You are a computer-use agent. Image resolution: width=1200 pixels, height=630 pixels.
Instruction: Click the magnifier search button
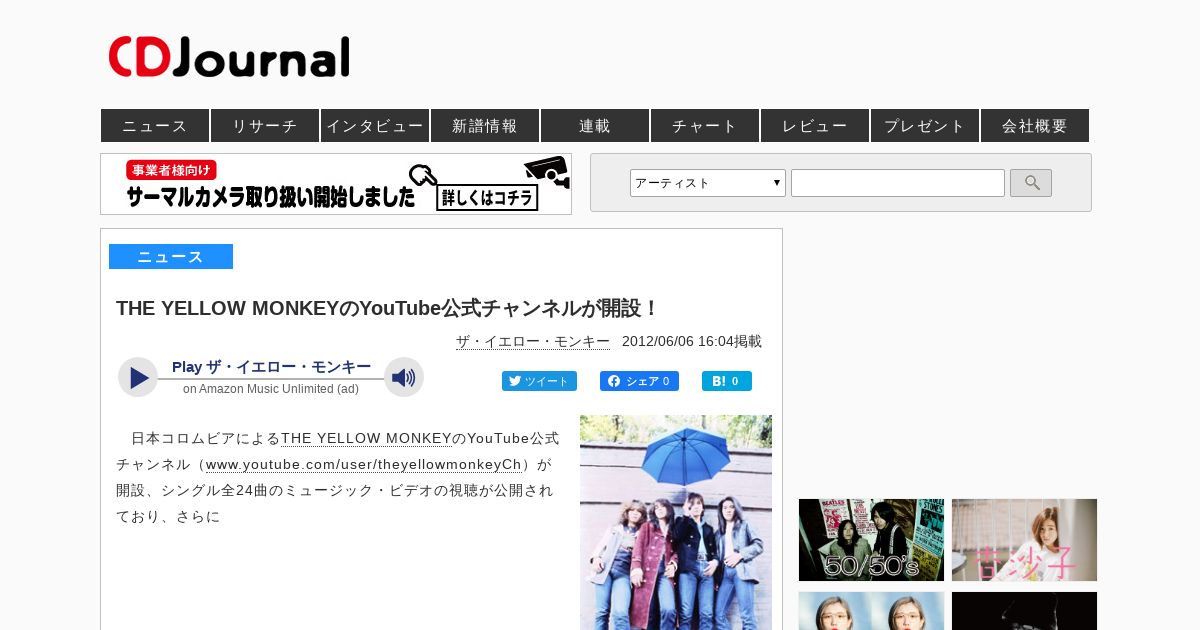[1031, 183]
